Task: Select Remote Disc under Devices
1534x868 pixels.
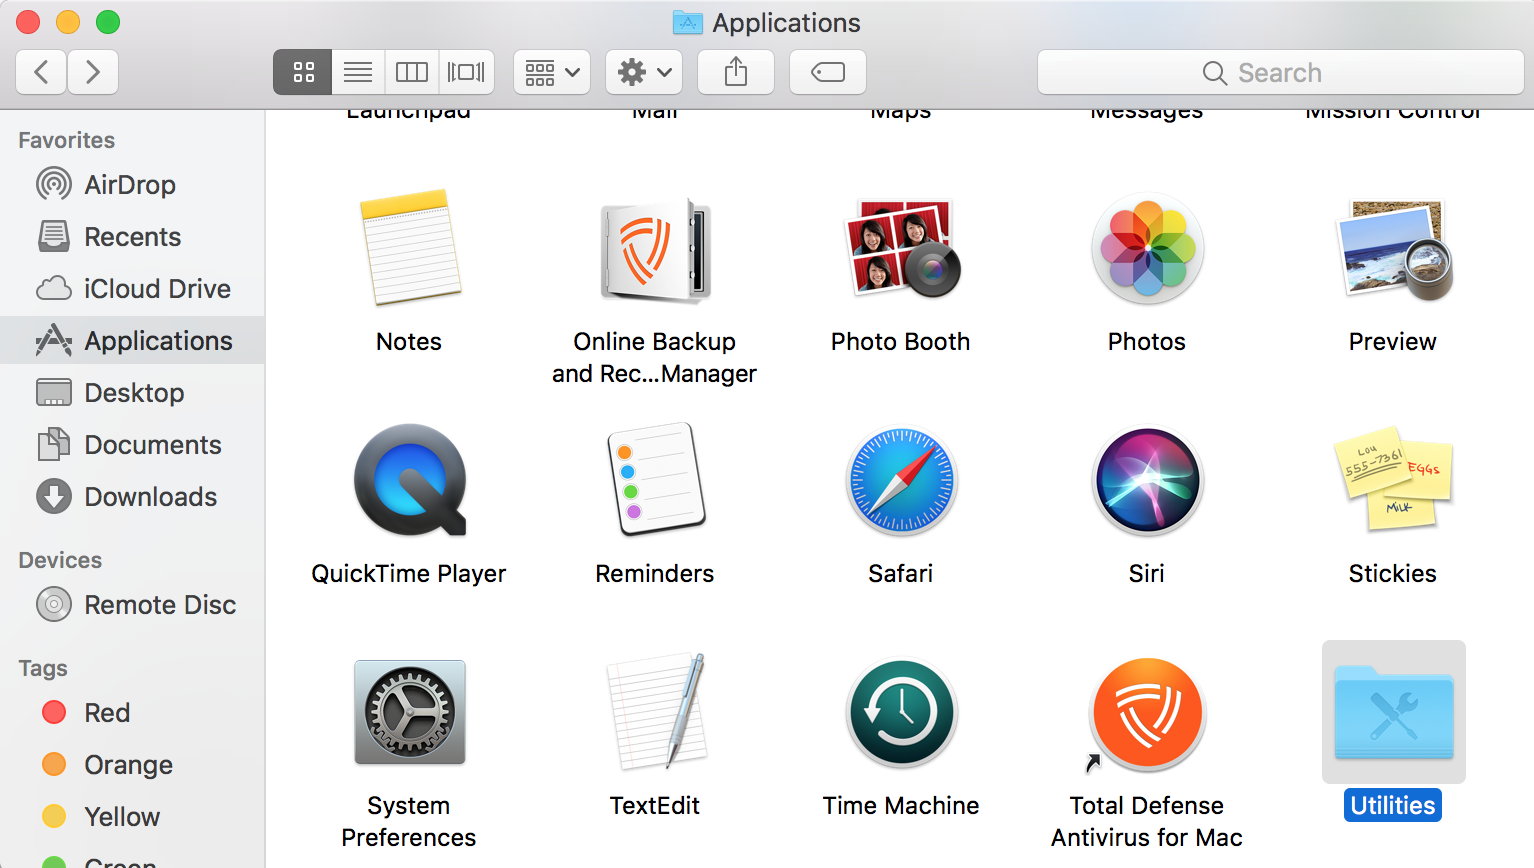Action: [x=132, y=605]
